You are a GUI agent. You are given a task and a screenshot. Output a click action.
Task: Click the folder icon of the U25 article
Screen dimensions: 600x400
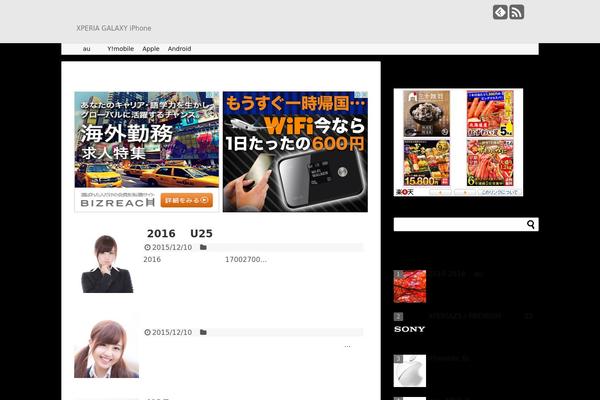pos(203,247)
